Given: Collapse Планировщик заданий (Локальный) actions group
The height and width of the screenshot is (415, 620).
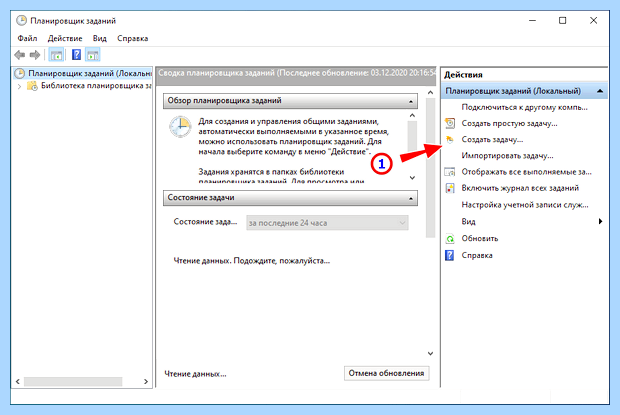Looking at the screenshot, I should tap(600, 91).
